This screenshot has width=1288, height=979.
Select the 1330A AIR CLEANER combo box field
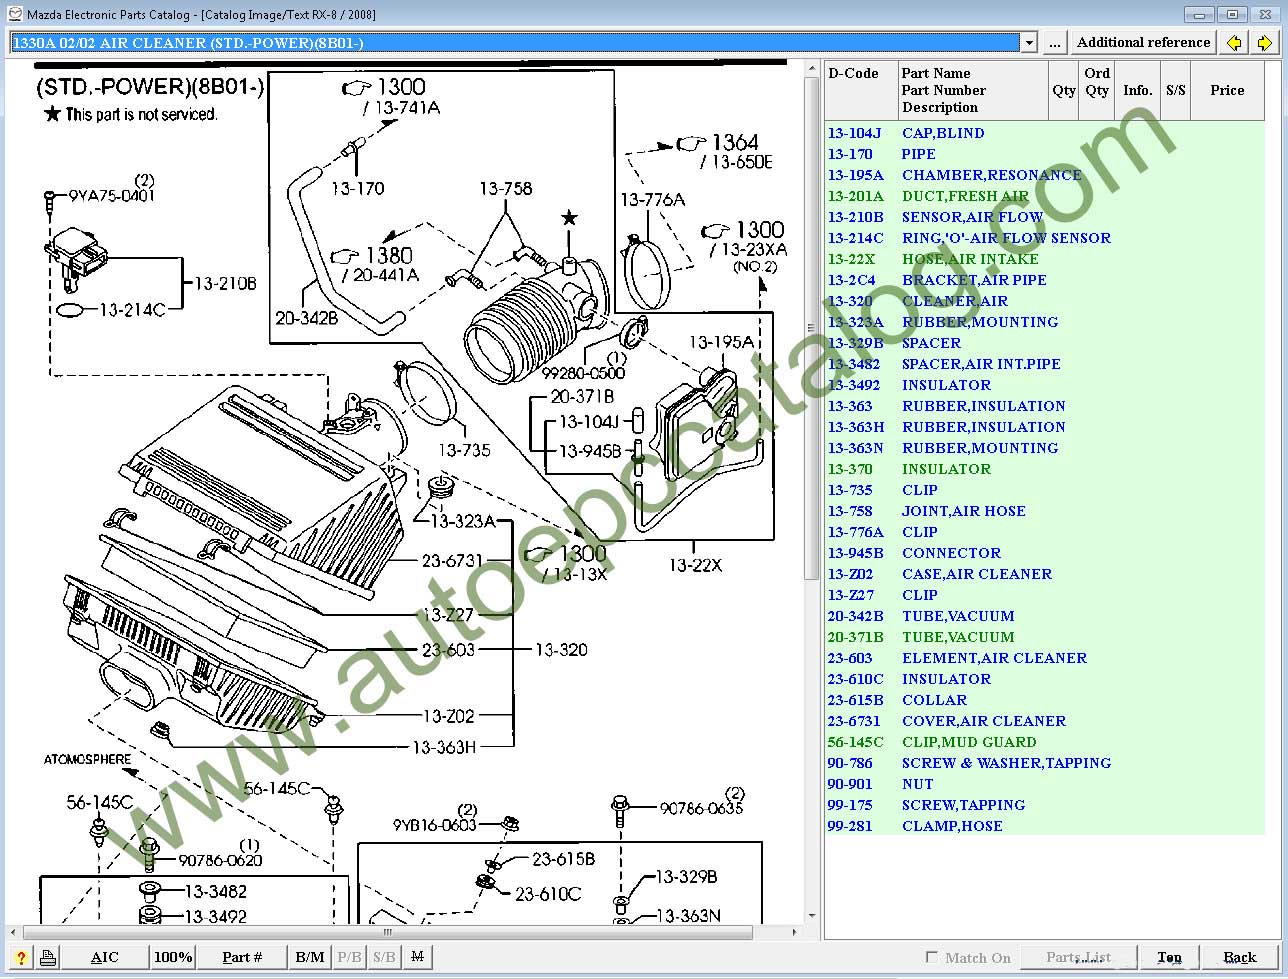point(523,43)
